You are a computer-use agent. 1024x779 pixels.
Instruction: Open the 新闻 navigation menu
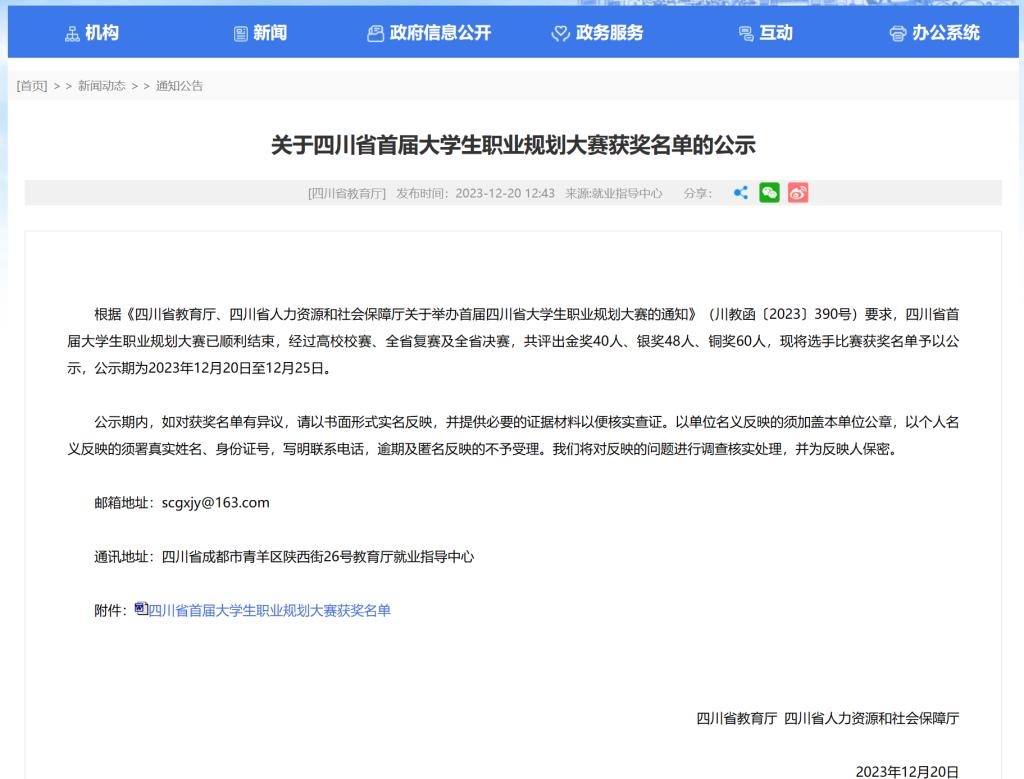(x=260, y=33)
